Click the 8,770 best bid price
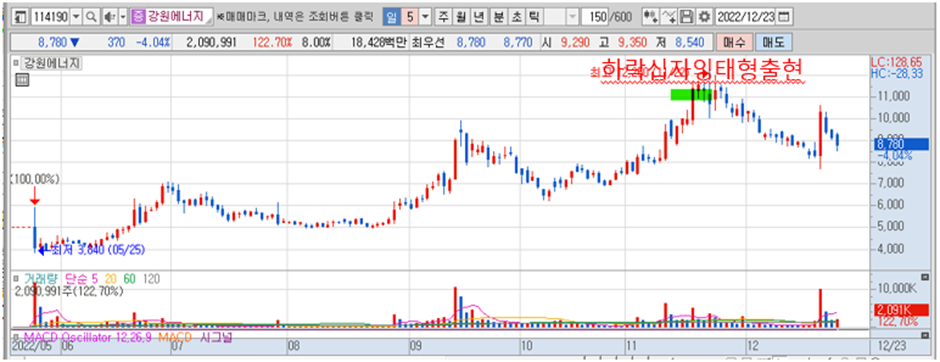The width and height of the screenshot is (940, 362). (517, 43)
